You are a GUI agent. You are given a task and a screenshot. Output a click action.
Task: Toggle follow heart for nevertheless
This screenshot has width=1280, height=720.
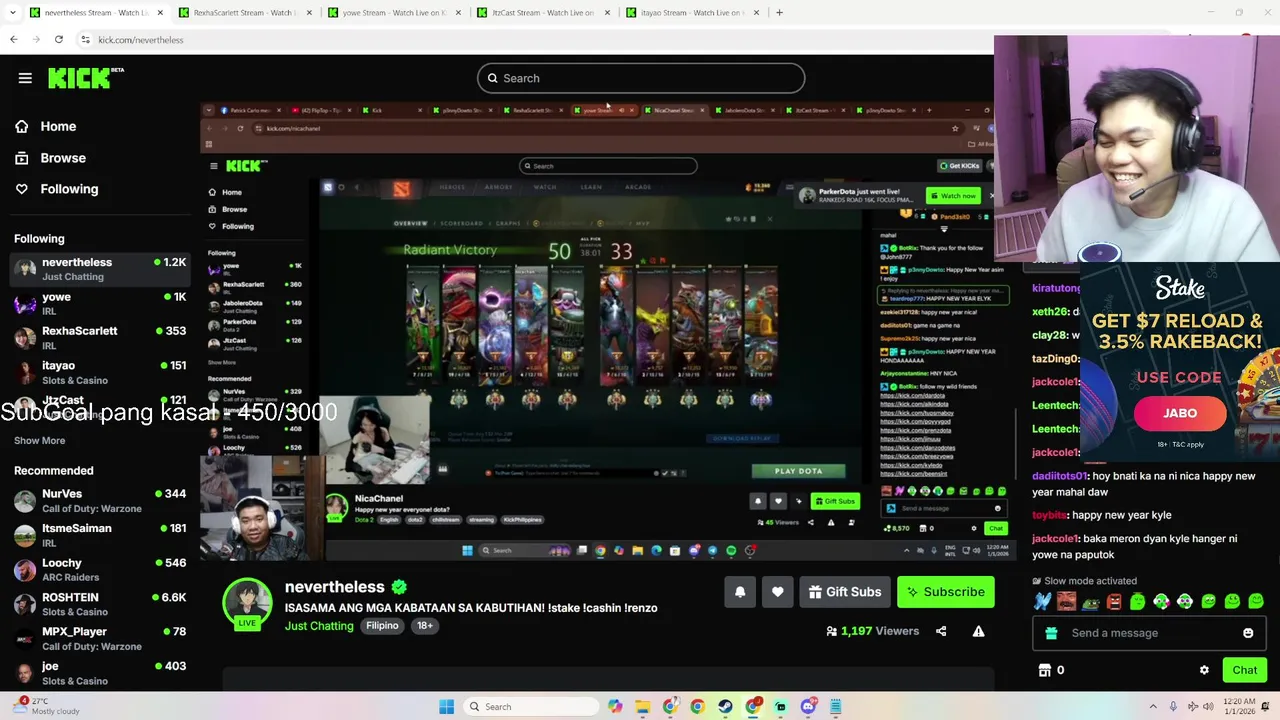point(777,592)
